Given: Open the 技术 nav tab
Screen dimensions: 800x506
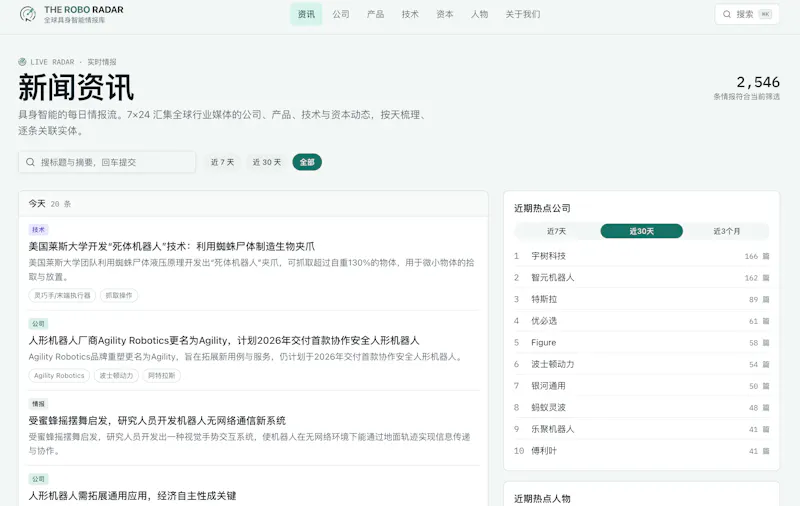Looking at the screenshot, I should (410, 14).
